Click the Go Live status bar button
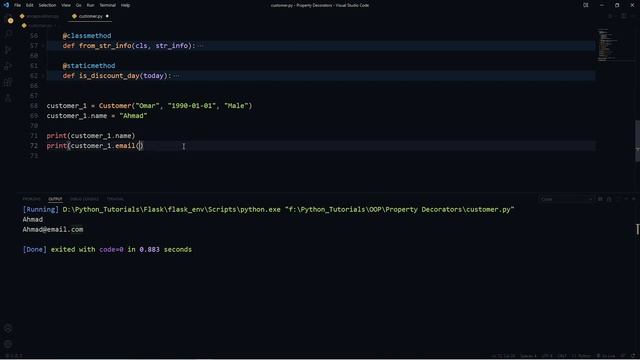Image resolution: width=640 pixels, height=360 pixels. click(x=605, y=356)
